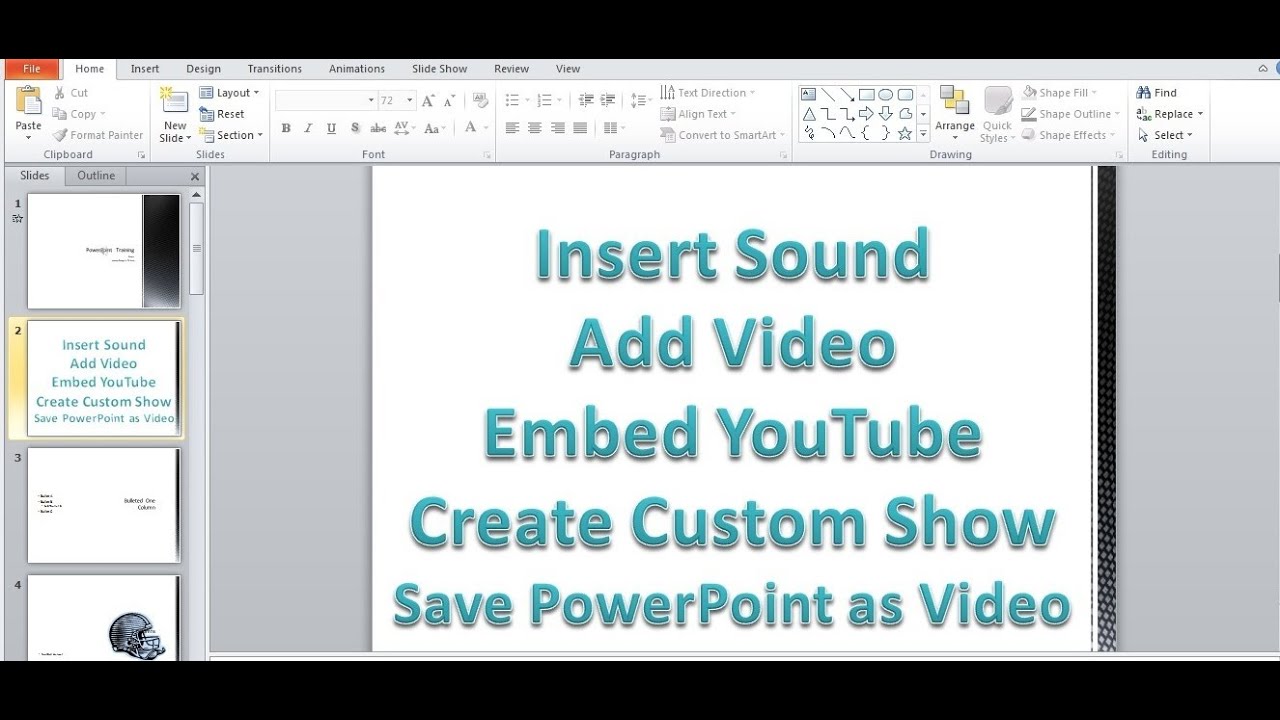Pick the Rectangle shape from the gallery

(867, 95)
